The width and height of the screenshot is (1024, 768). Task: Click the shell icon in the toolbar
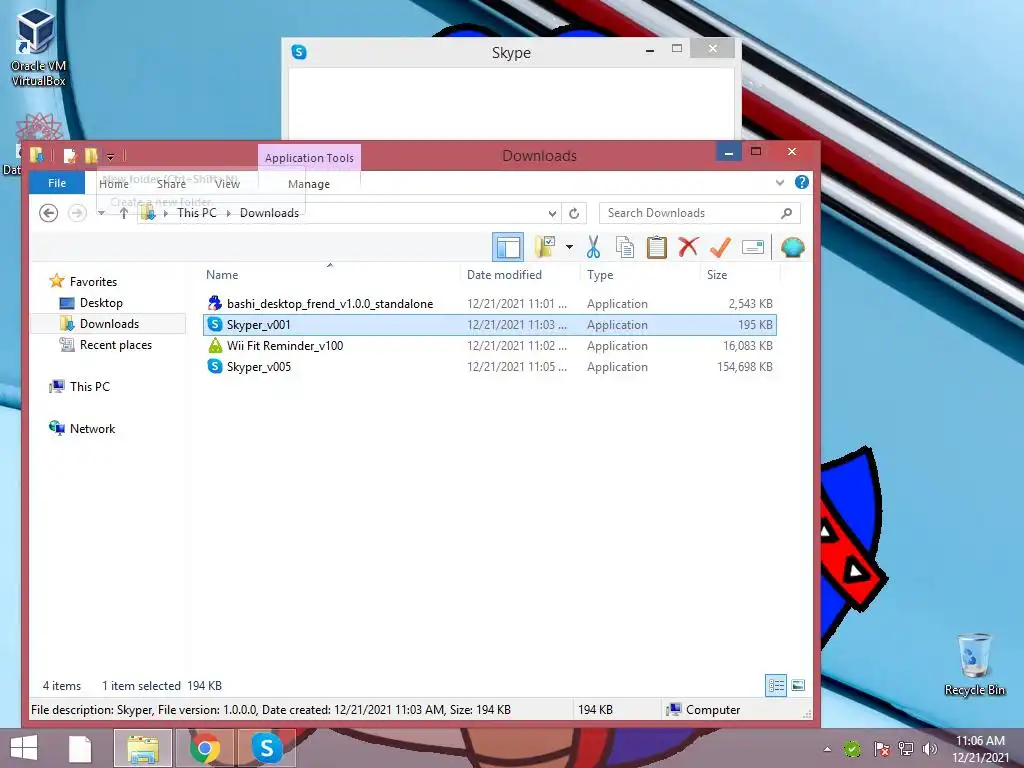coord(792,247)
